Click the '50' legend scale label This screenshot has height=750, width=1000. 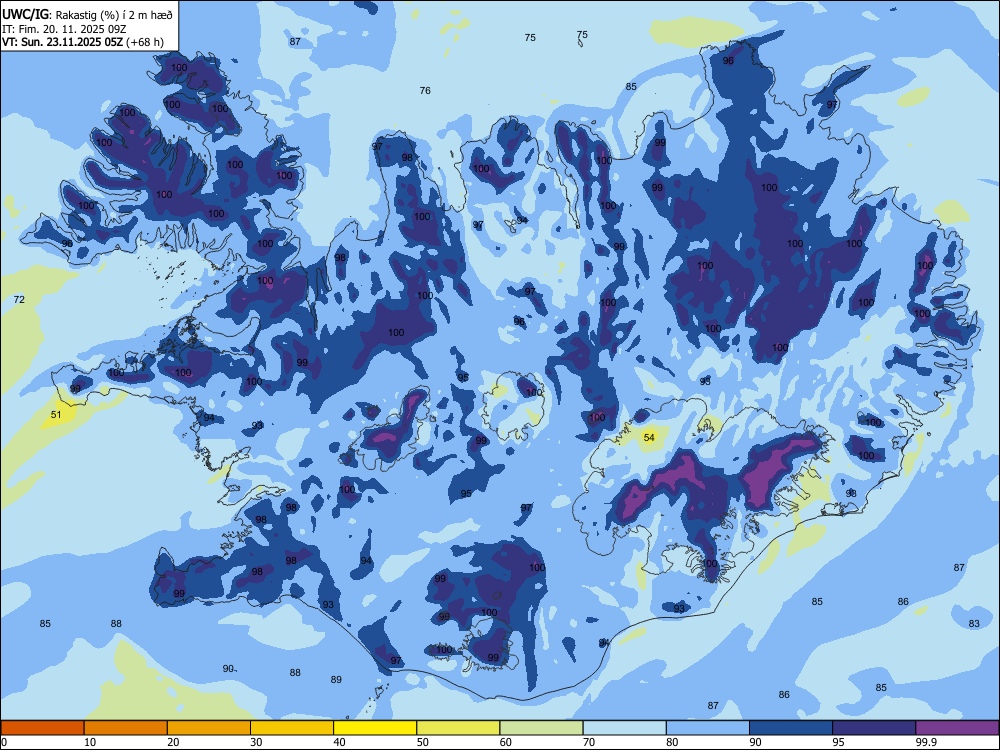click(x=422, y=742)
